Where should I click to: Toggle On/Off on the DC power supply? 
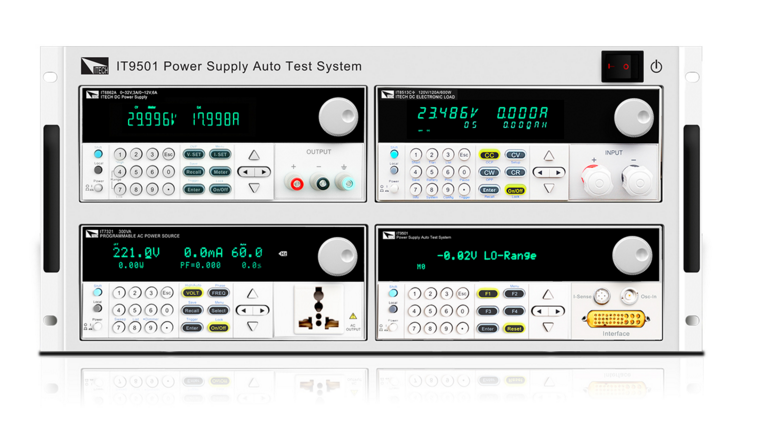(220, 189)
